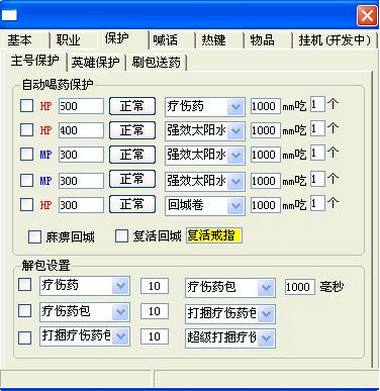380x391 pixels.
Task: Click the 10 count field after the 疗伤药包 source dropdown
Action: tap(154, 311)
